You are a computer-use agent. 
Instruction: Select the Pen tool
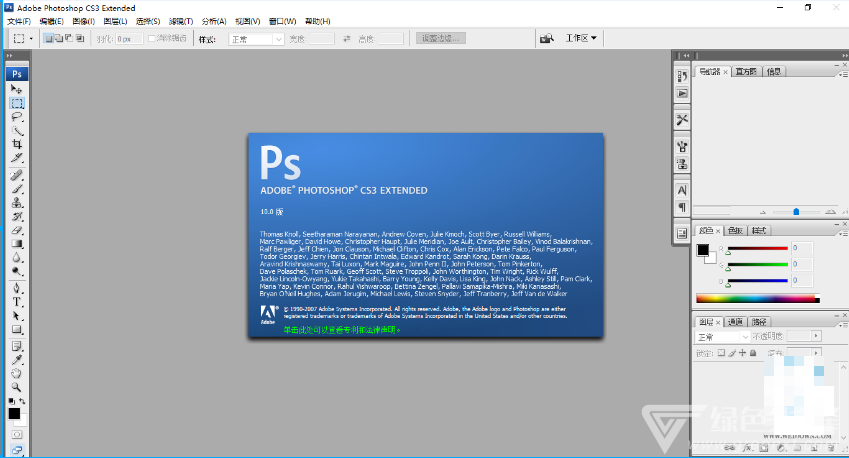[17, 288]
